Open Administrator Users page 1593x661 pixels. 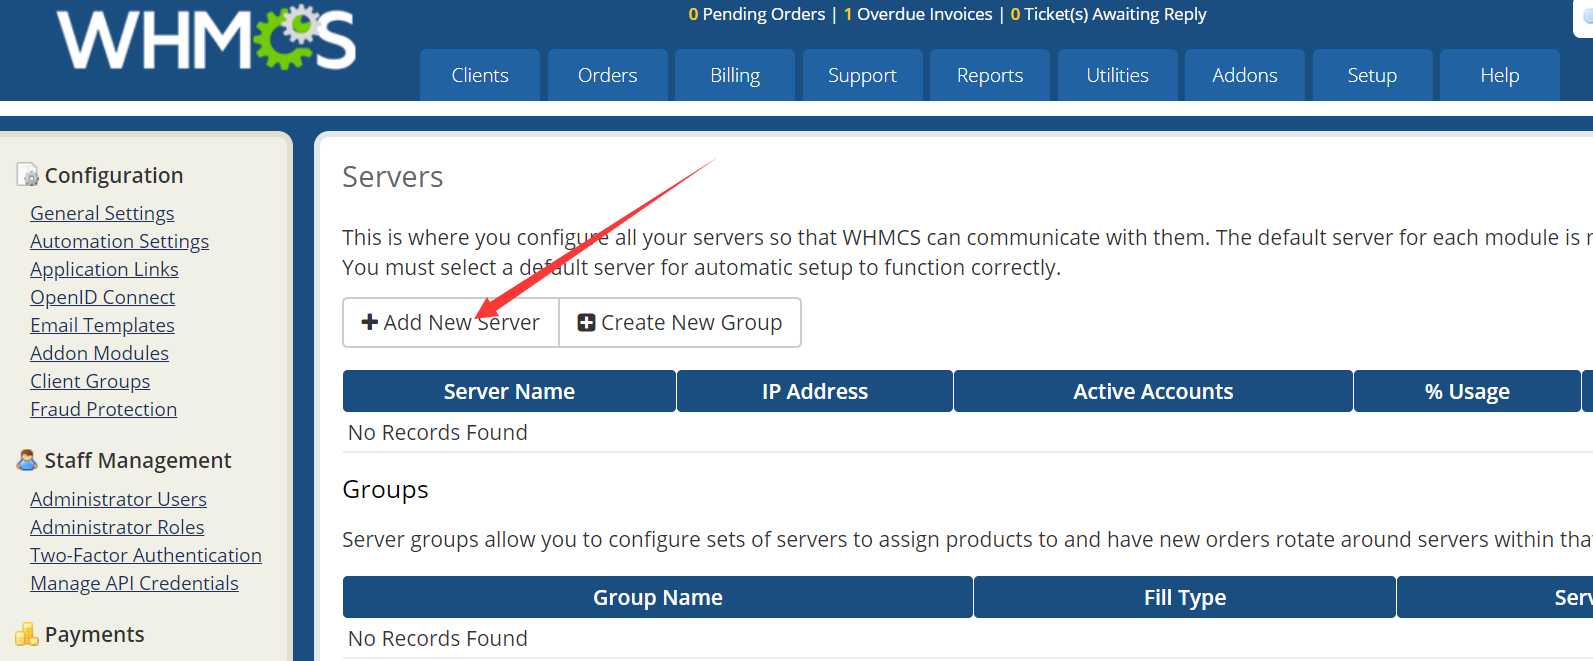click(x=118, y=499)
